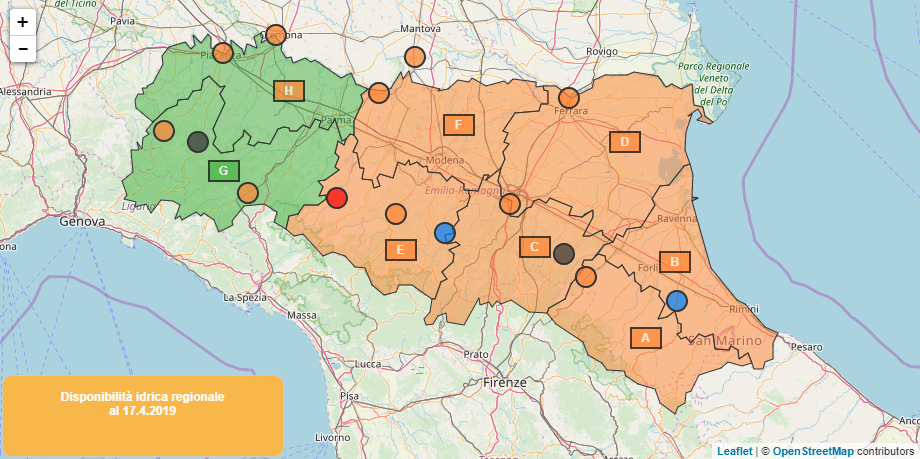Select the zone E label marker
This screenshot has width=920, height=459.
coord(401,249)
